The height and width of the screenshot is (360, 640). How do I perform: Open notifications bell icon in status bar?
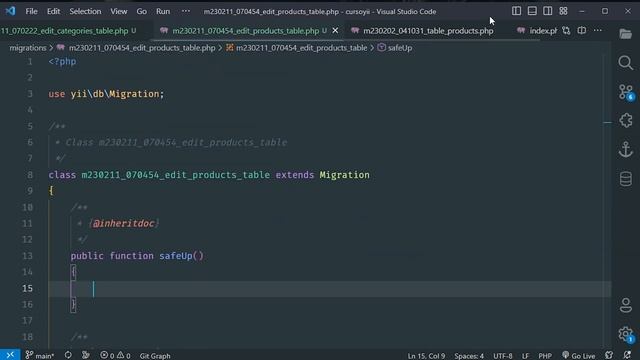coord(627,356)
